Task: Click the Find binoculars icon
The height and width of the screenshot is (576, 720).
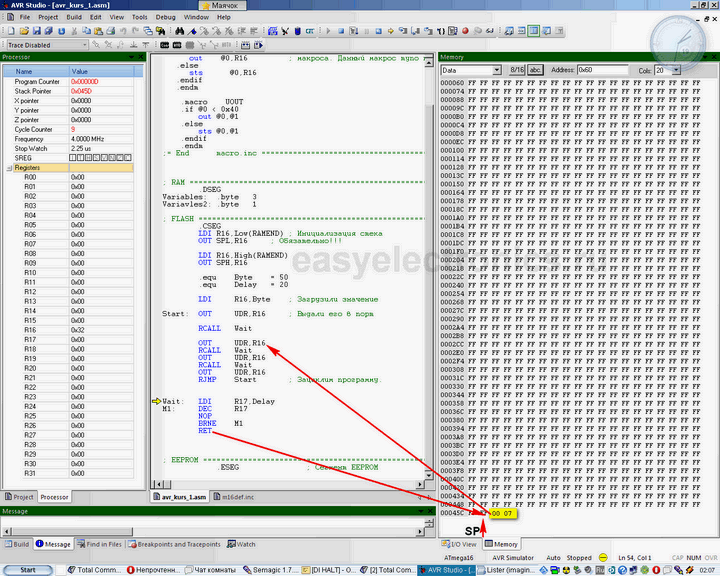Action: click(x=178, y=31)
